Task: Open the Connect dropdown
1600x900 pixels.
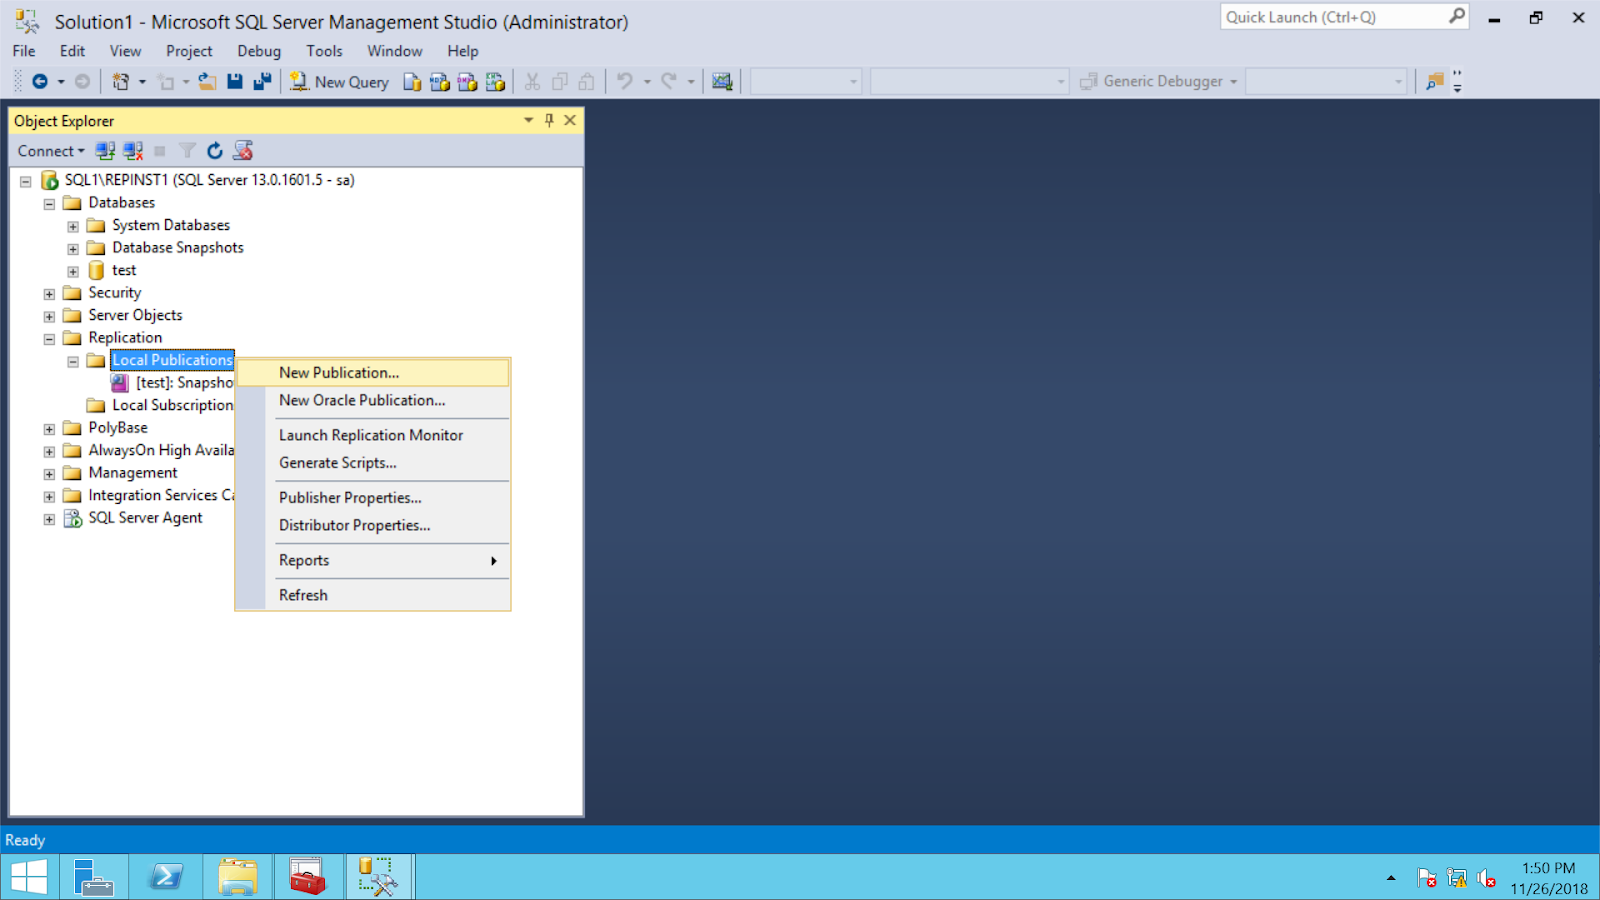Action: pyautogui.click(x=49, y=150)
